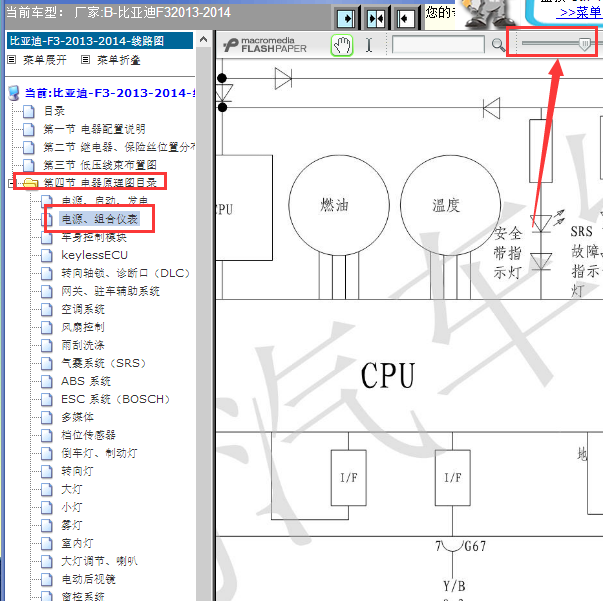The image size is (603, 601).
Task: Click the tree panel vertical scrollbar track
Action: point(203,323)
